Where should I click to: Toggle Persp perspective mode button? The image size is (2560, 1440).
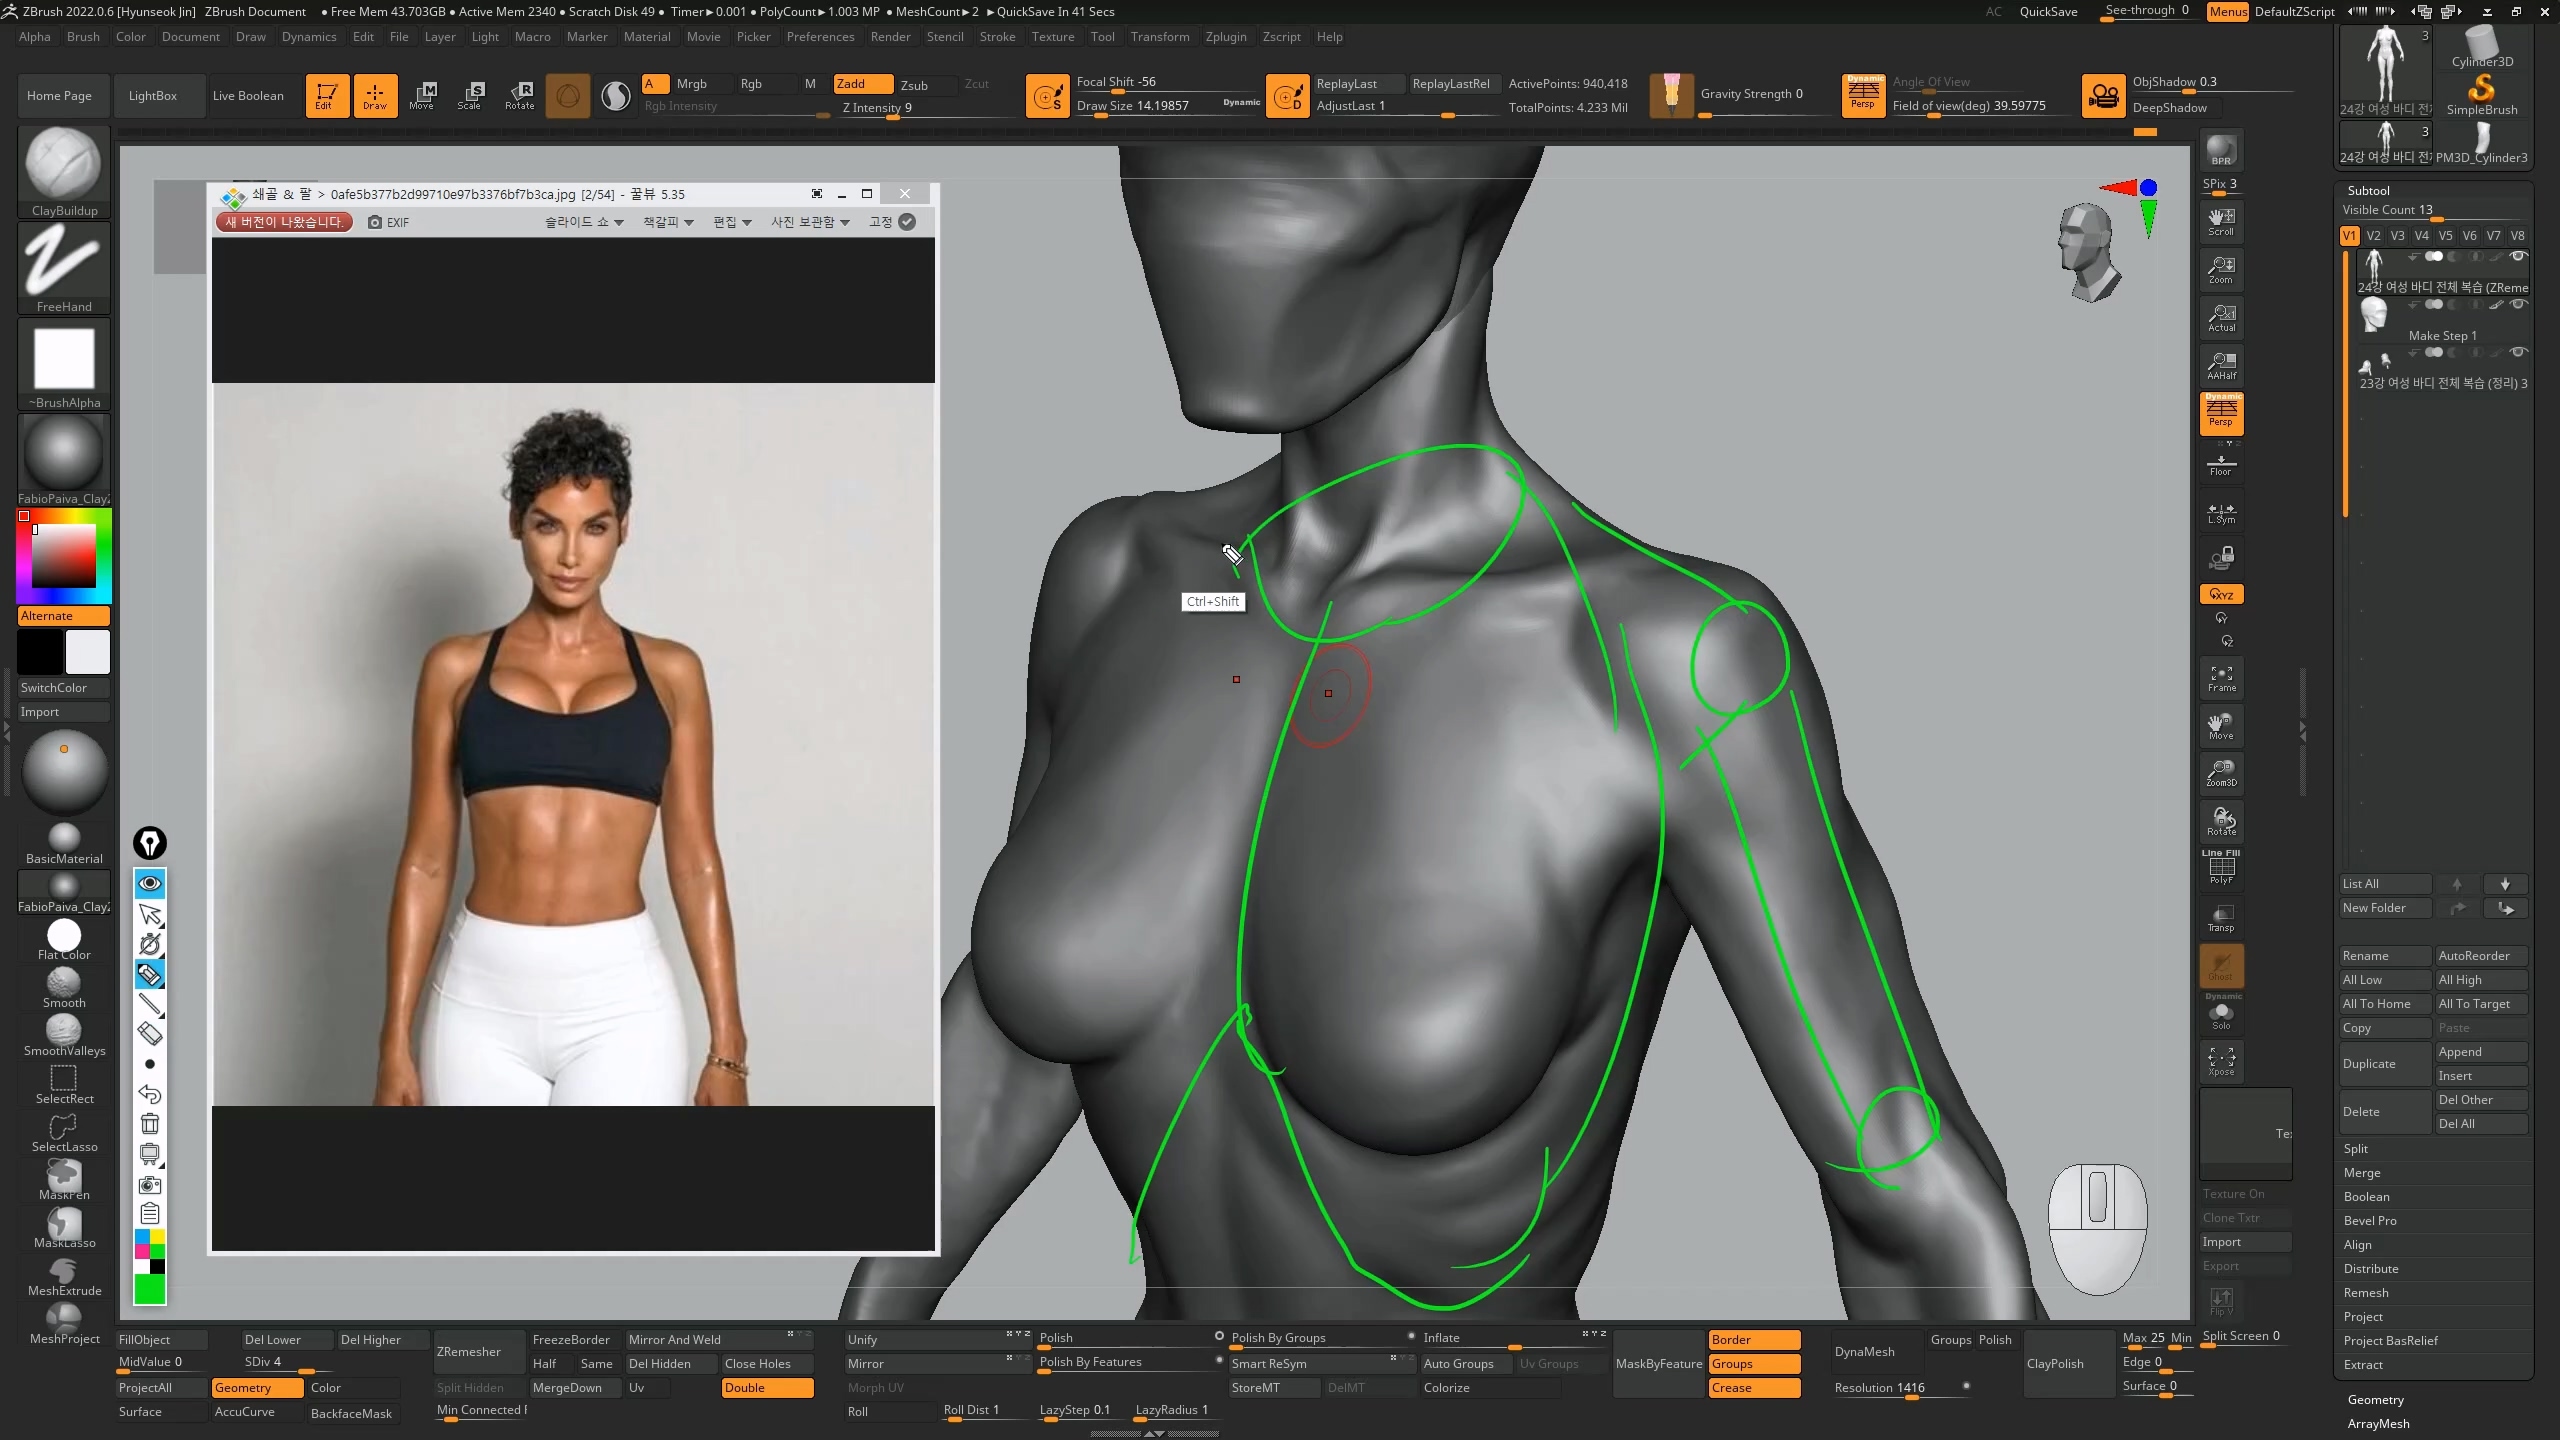click(2221, 412)
